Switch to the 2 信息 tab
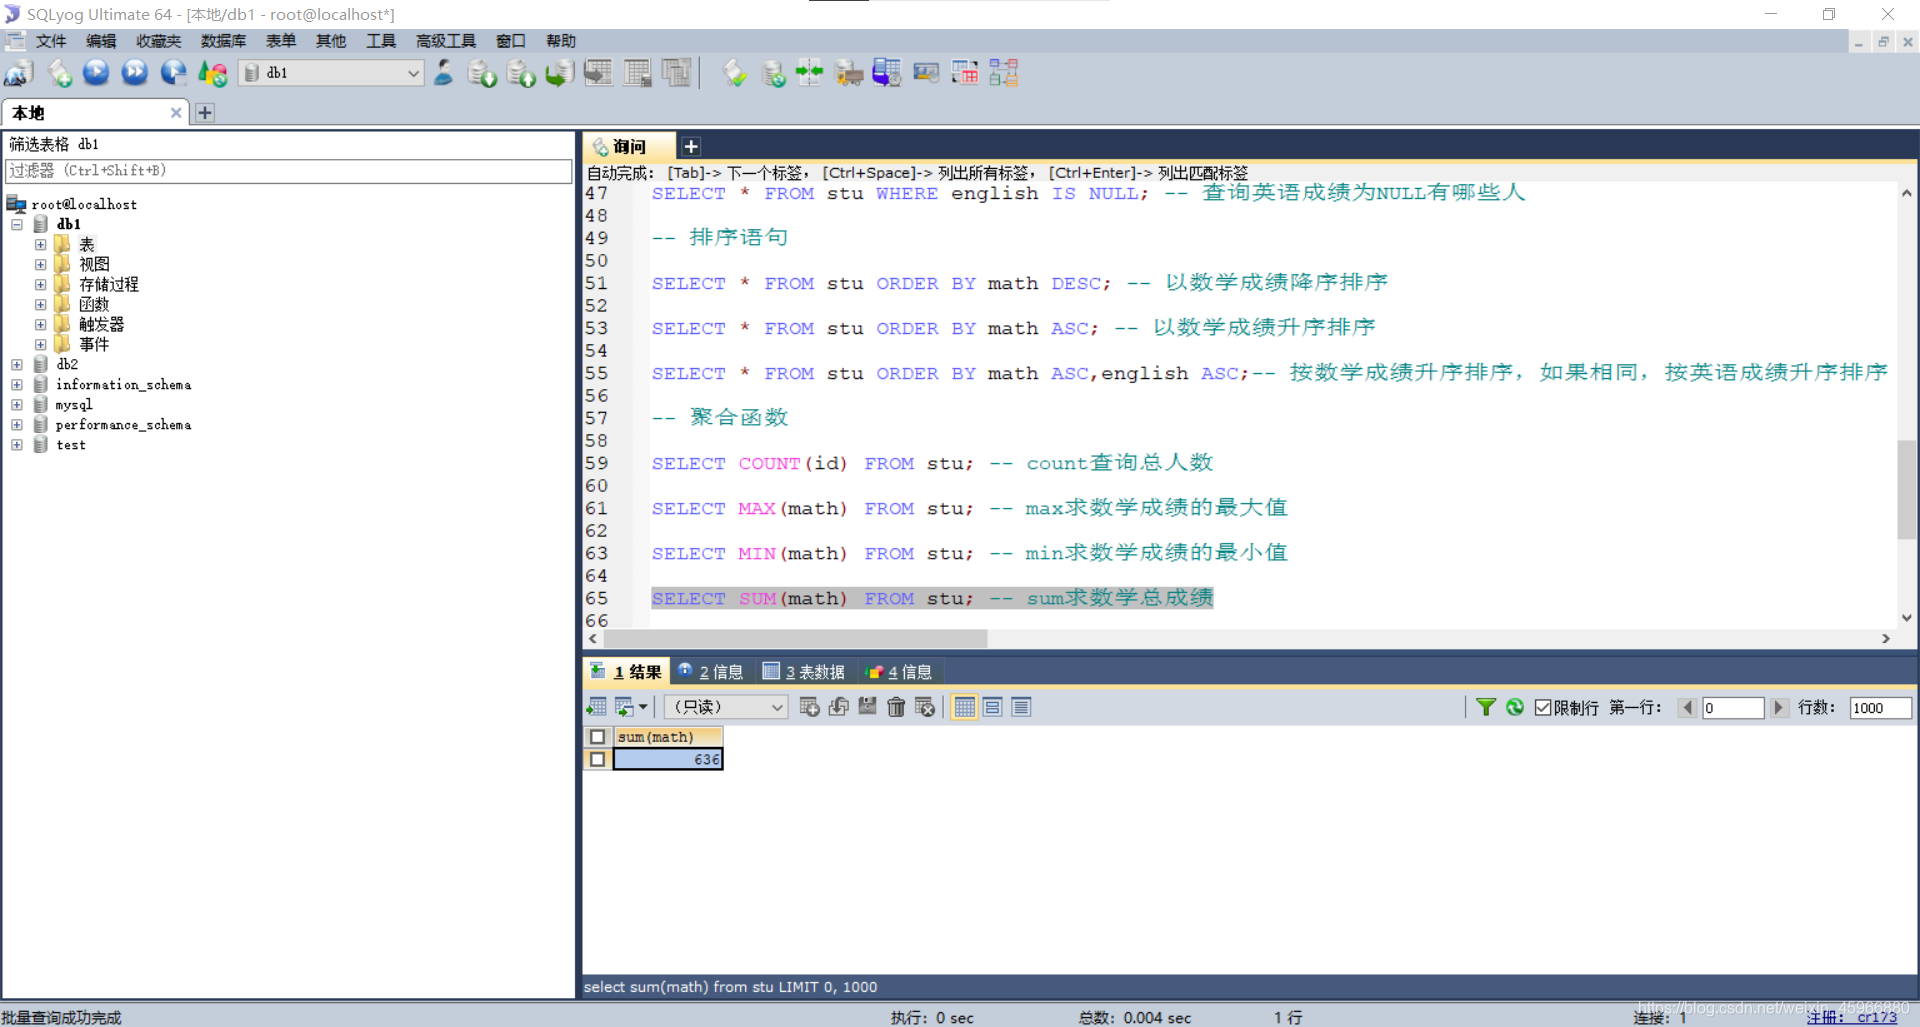The height and width of the screenshot is (1027, 1920). tap(711, 672)
